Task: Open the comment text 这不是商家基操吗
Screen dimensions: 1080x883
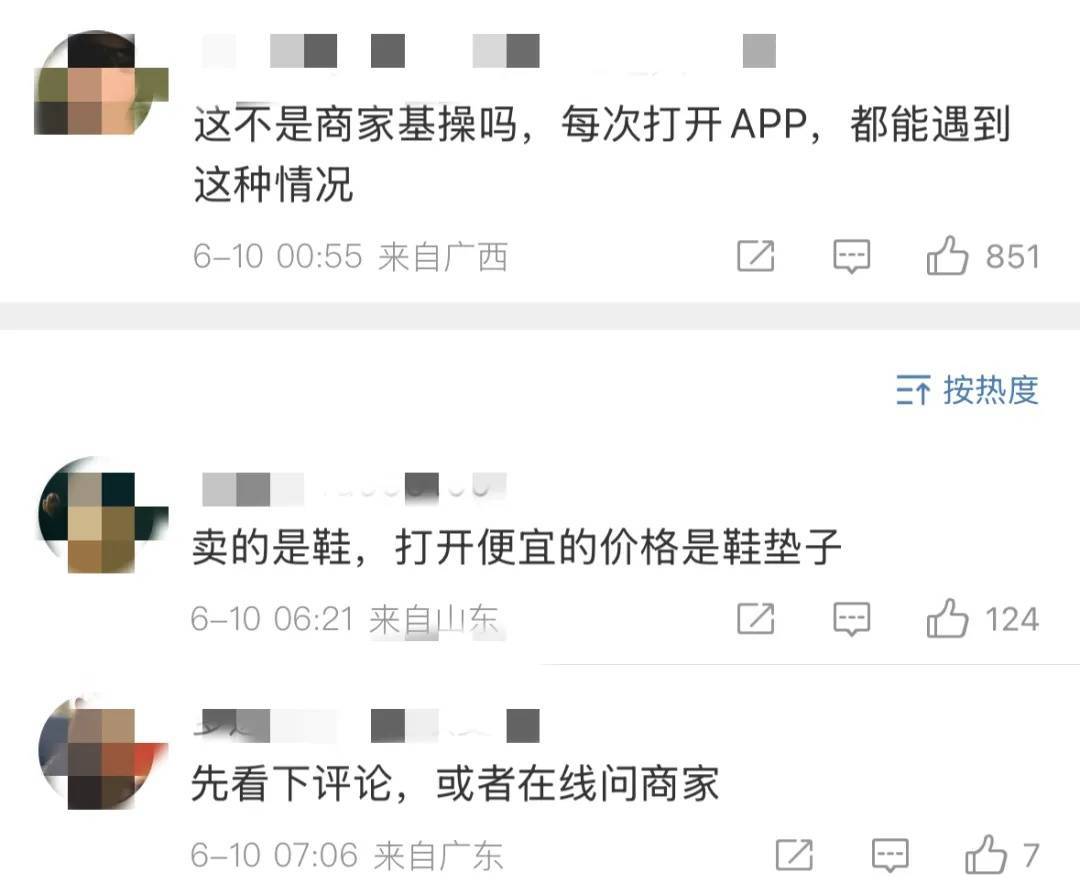Action: (x=602, y=154)
